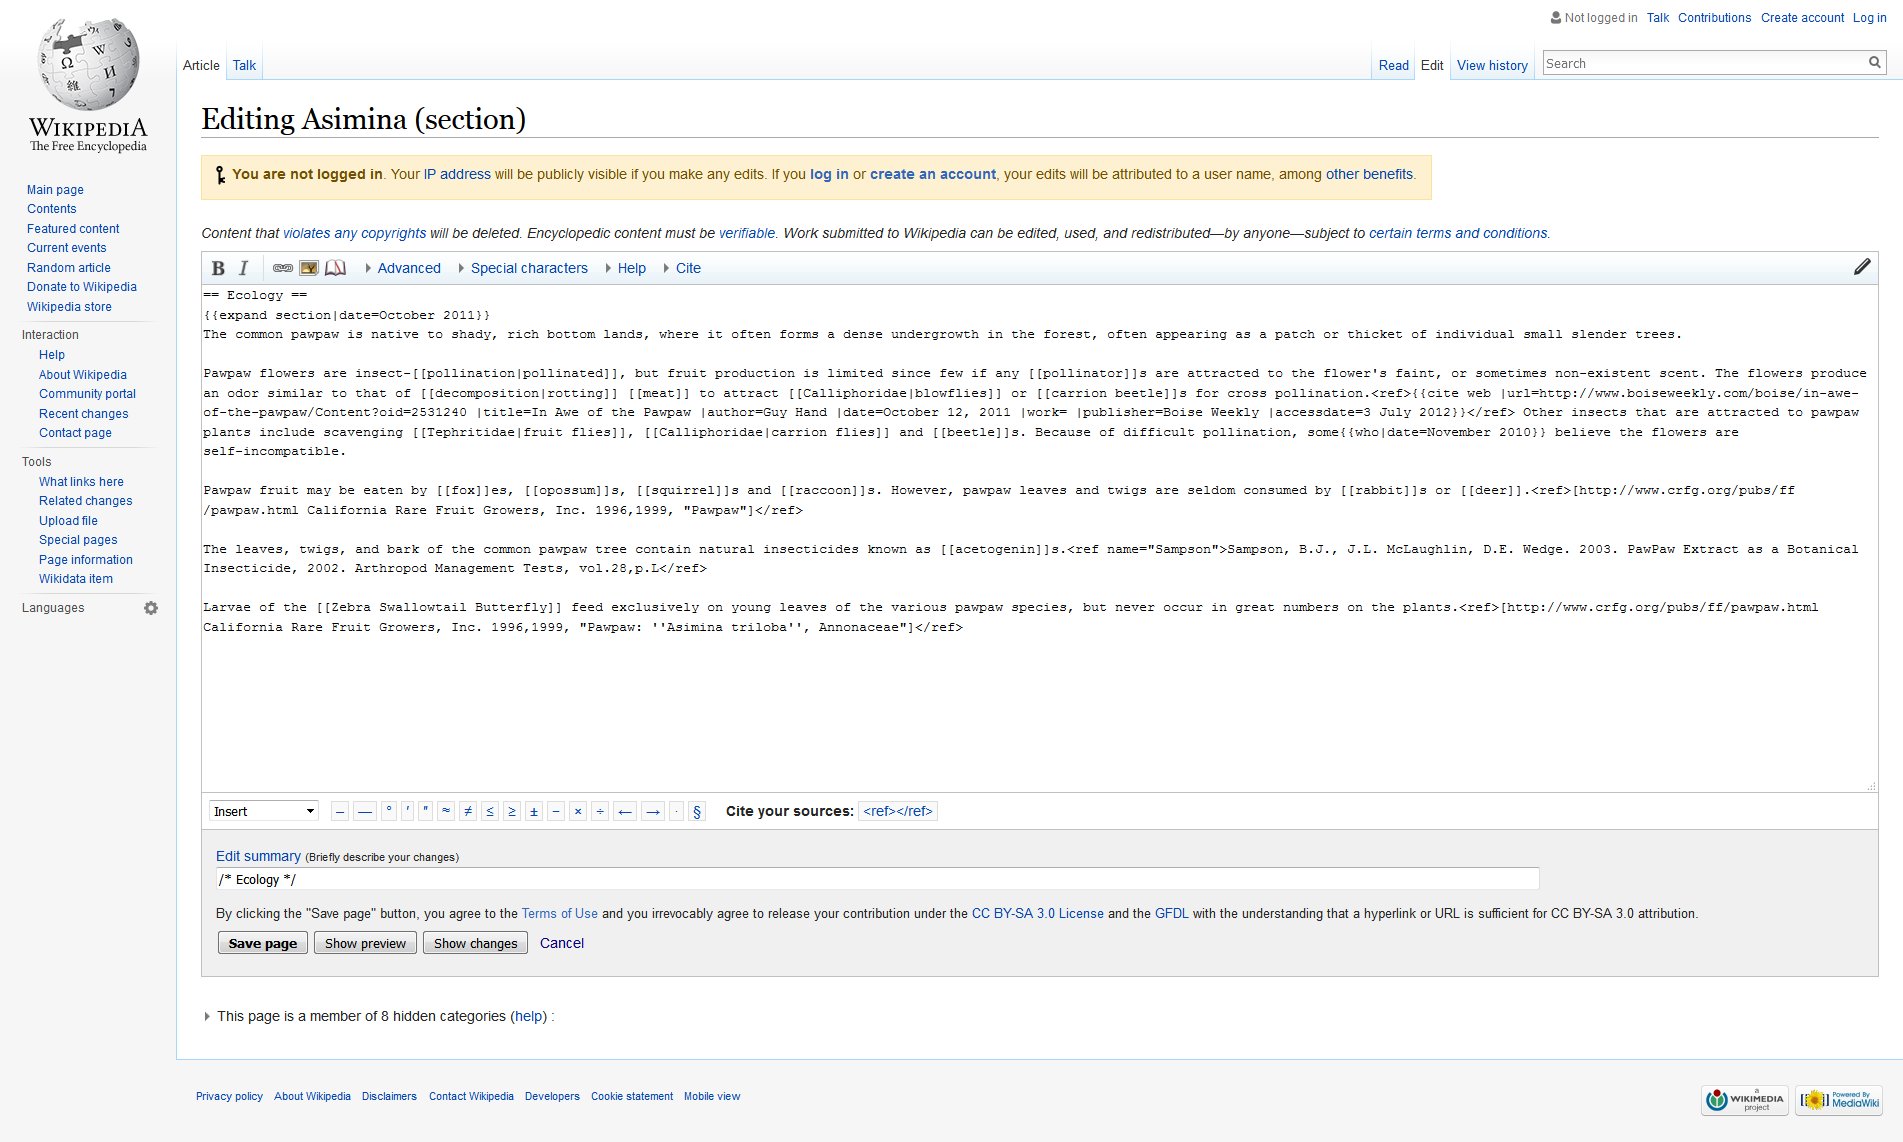Screen dimensions: 1903x1142
Task: Open the Mobile view footer link
Action: click(712, 1097)
